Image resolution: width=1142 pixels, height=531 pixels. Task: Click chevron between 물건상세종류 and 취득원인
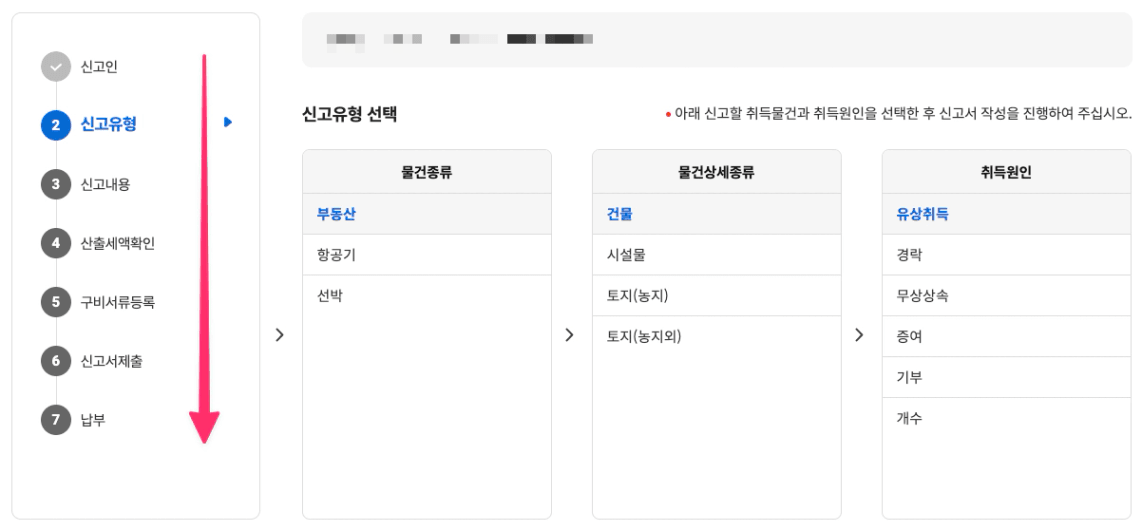859,335
